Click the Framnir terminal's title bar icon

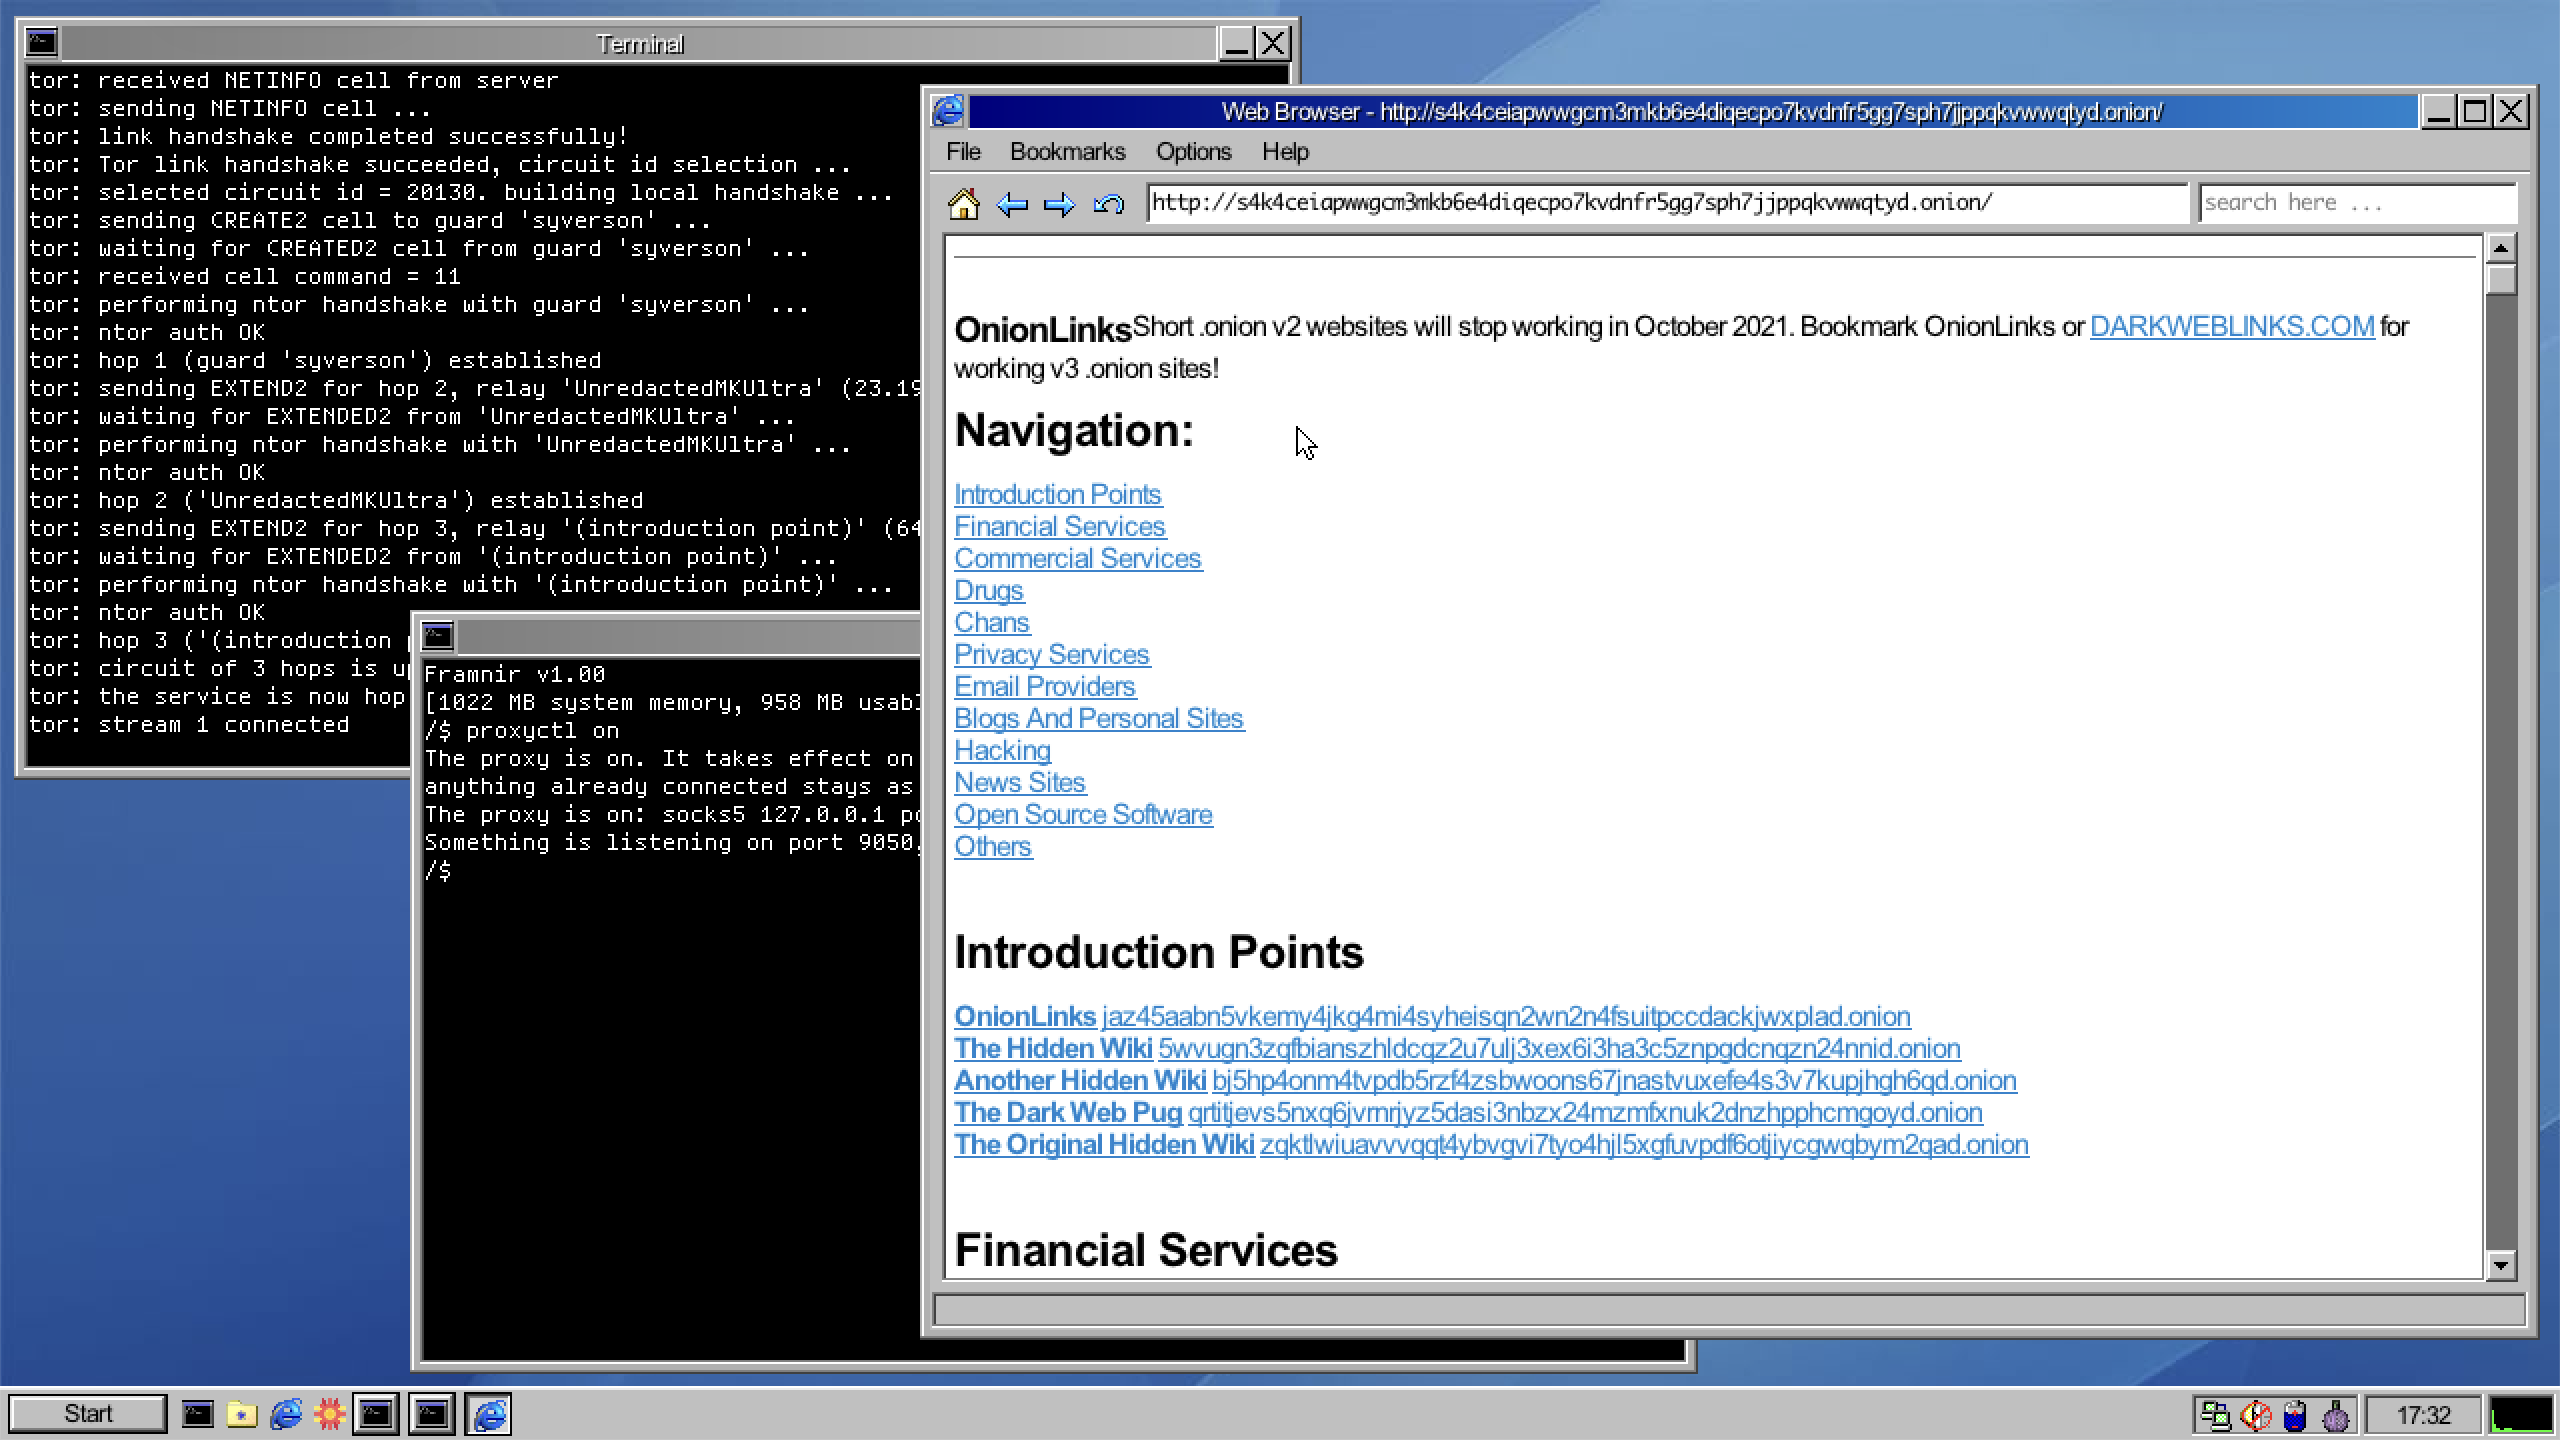click(437, 636)
